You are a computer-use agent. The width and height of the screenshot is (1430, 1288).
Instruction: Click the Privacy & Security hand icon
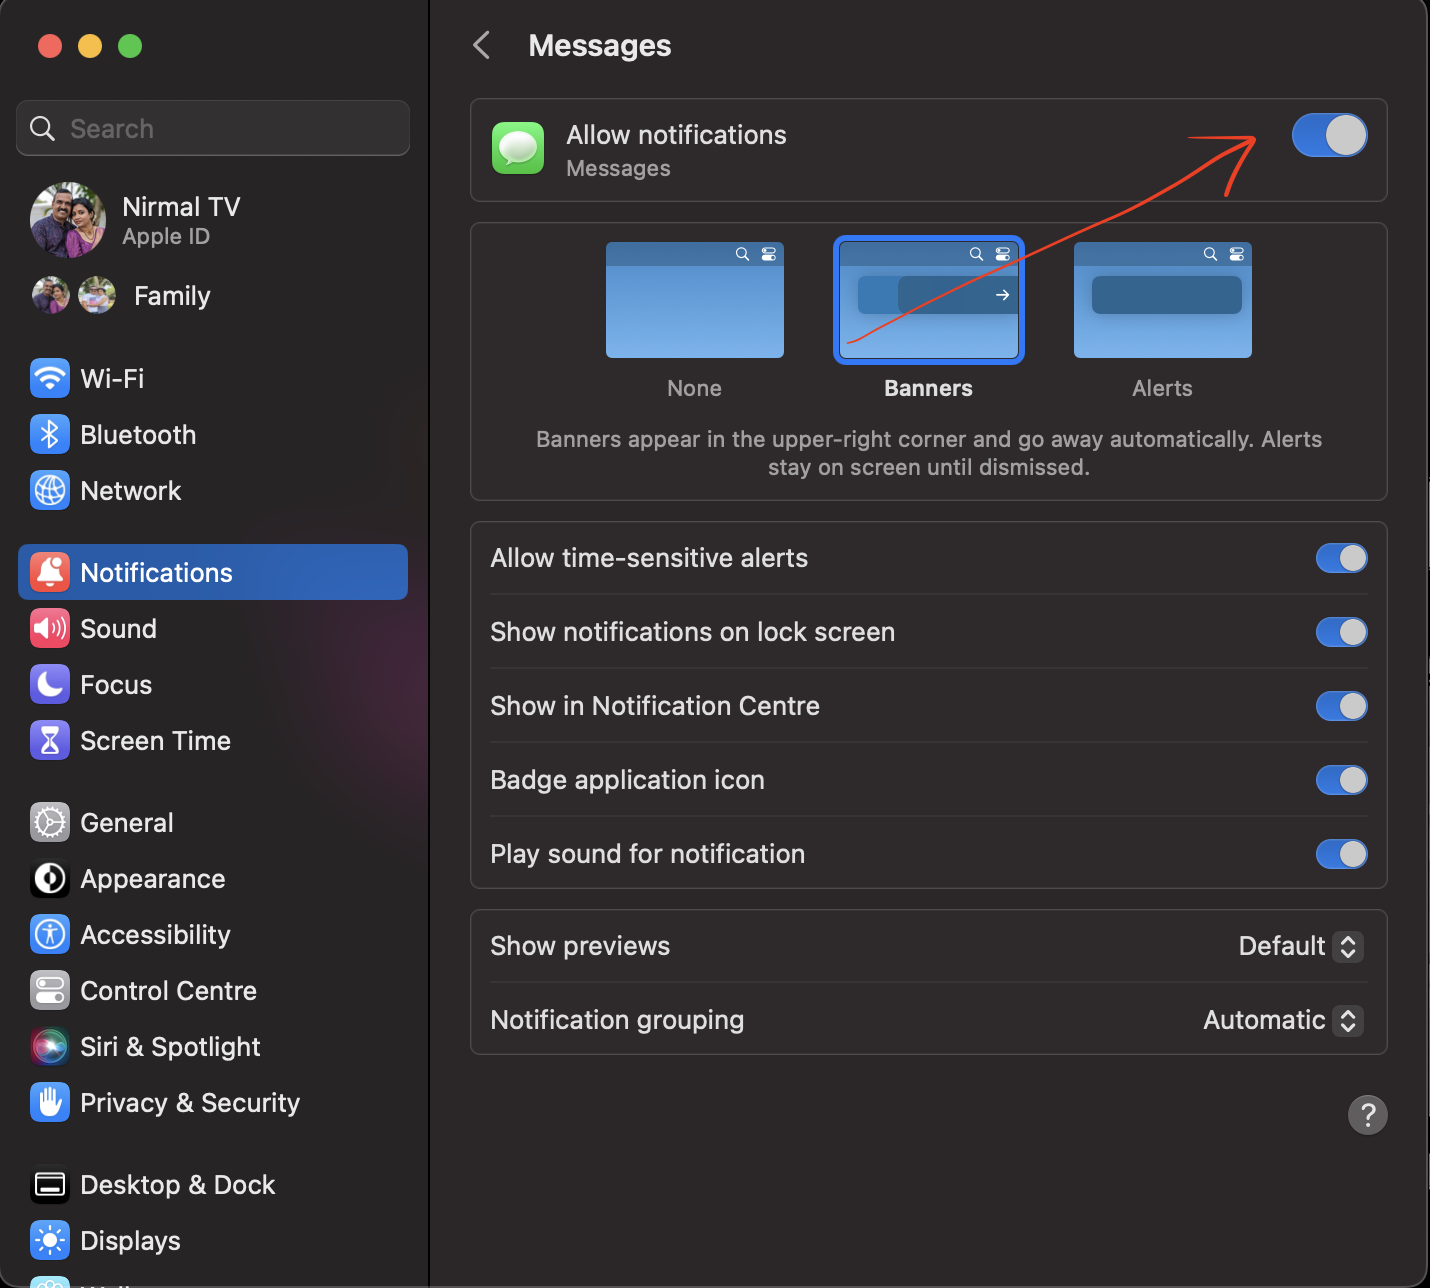click(x=50, y=1102)
